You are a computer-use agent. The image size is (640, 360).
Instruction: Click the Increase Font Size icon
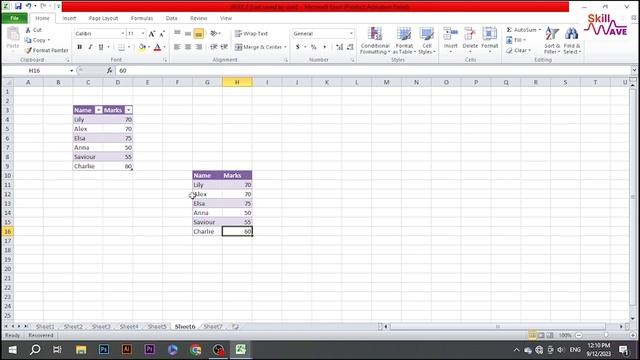click(x=152, y=33)
